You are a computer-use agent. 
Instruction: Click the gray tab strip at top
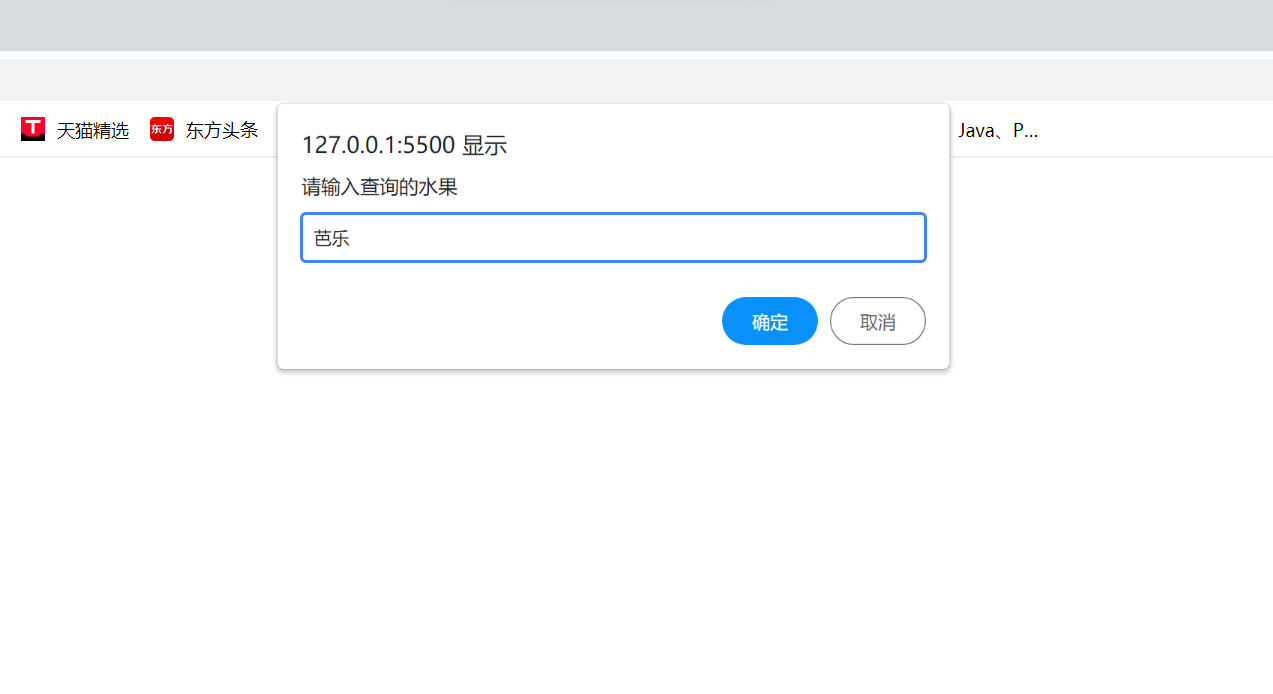point(636,25)
